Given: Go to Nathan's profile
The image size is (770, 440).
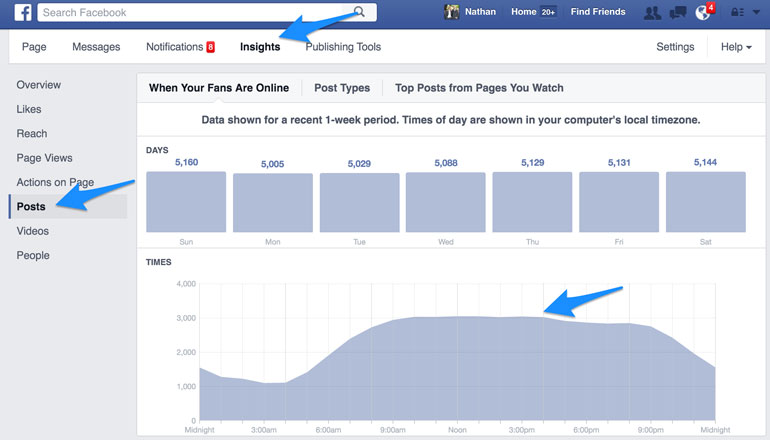Looking at the screenshot, I should (480, 12).
